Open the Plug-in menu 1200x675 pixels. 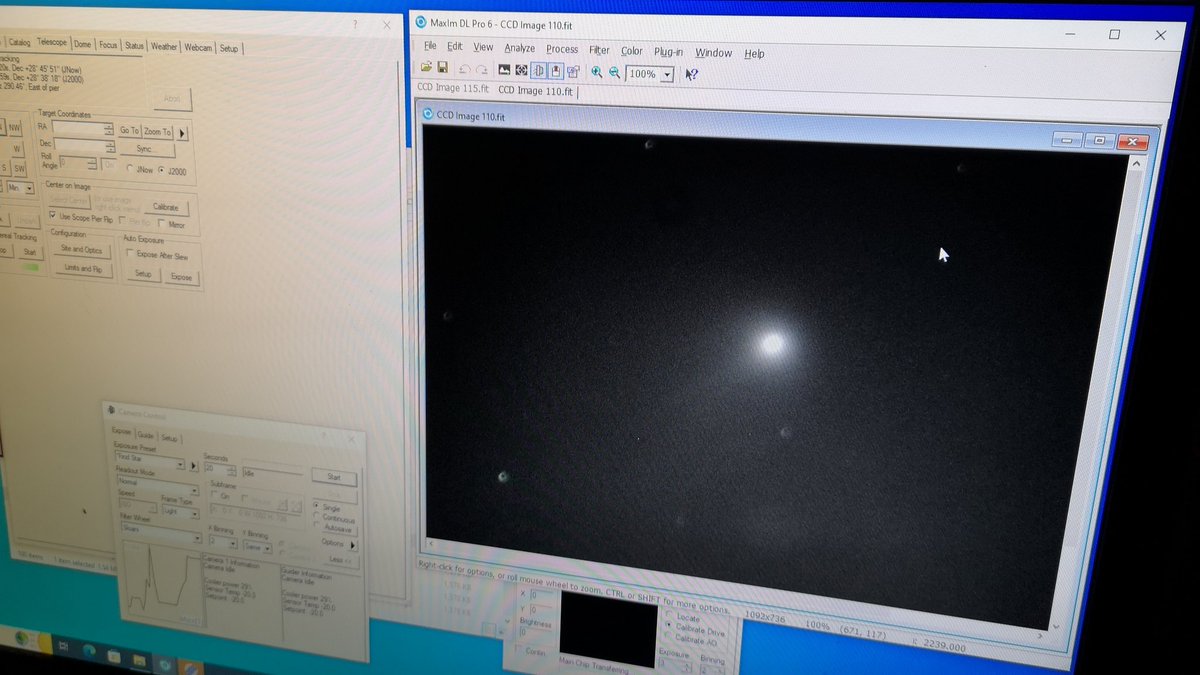pos(668,52)
